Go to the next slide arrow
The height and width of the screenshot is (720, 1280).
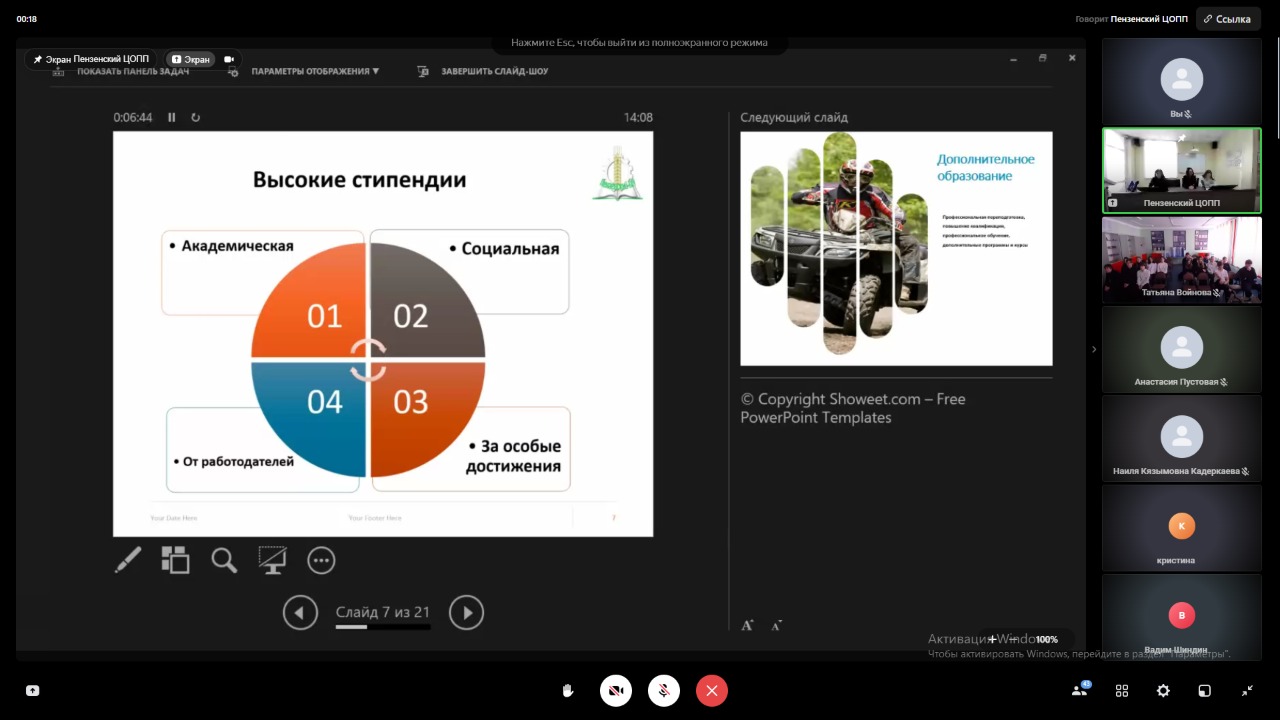(x=466, y=612)
